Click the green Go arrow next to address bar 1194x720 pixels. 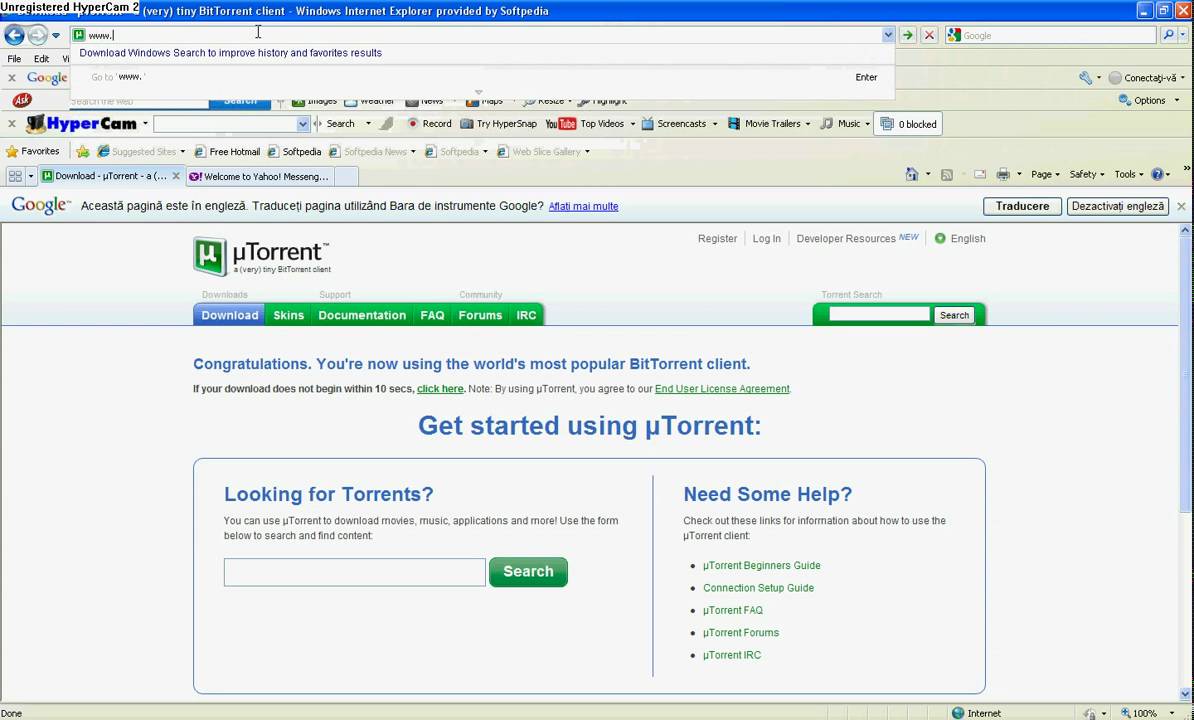click(907, 35)
